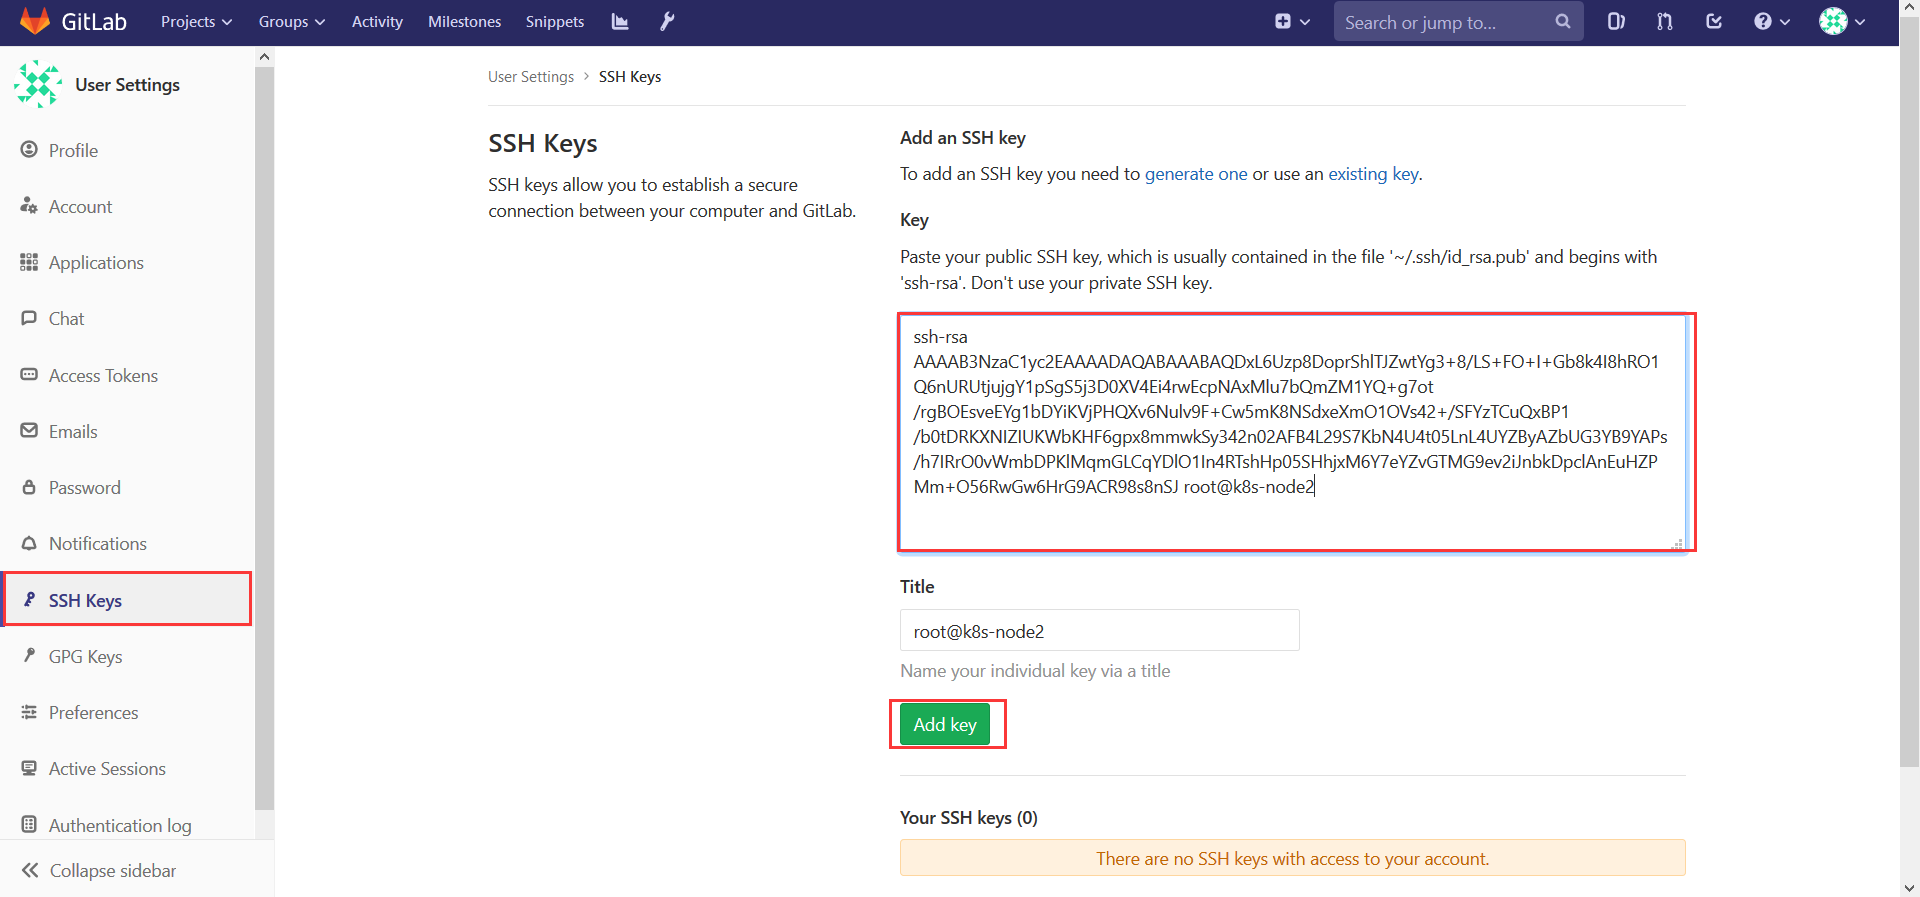Click the Profile icon in sidebar
1920x897 pixels.
tap(29, 150)
